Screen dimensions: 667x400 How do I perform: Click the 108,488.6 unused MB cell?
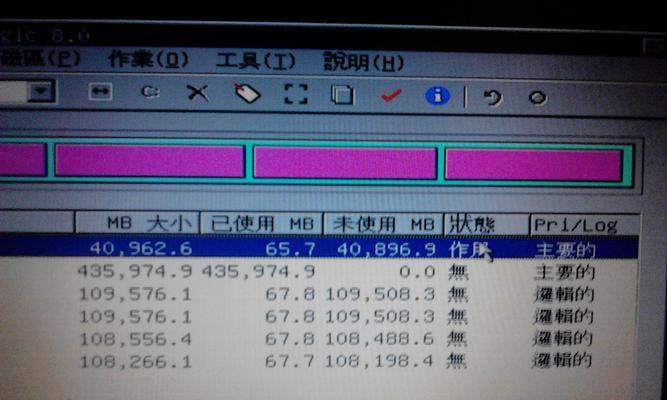(379, 339)
